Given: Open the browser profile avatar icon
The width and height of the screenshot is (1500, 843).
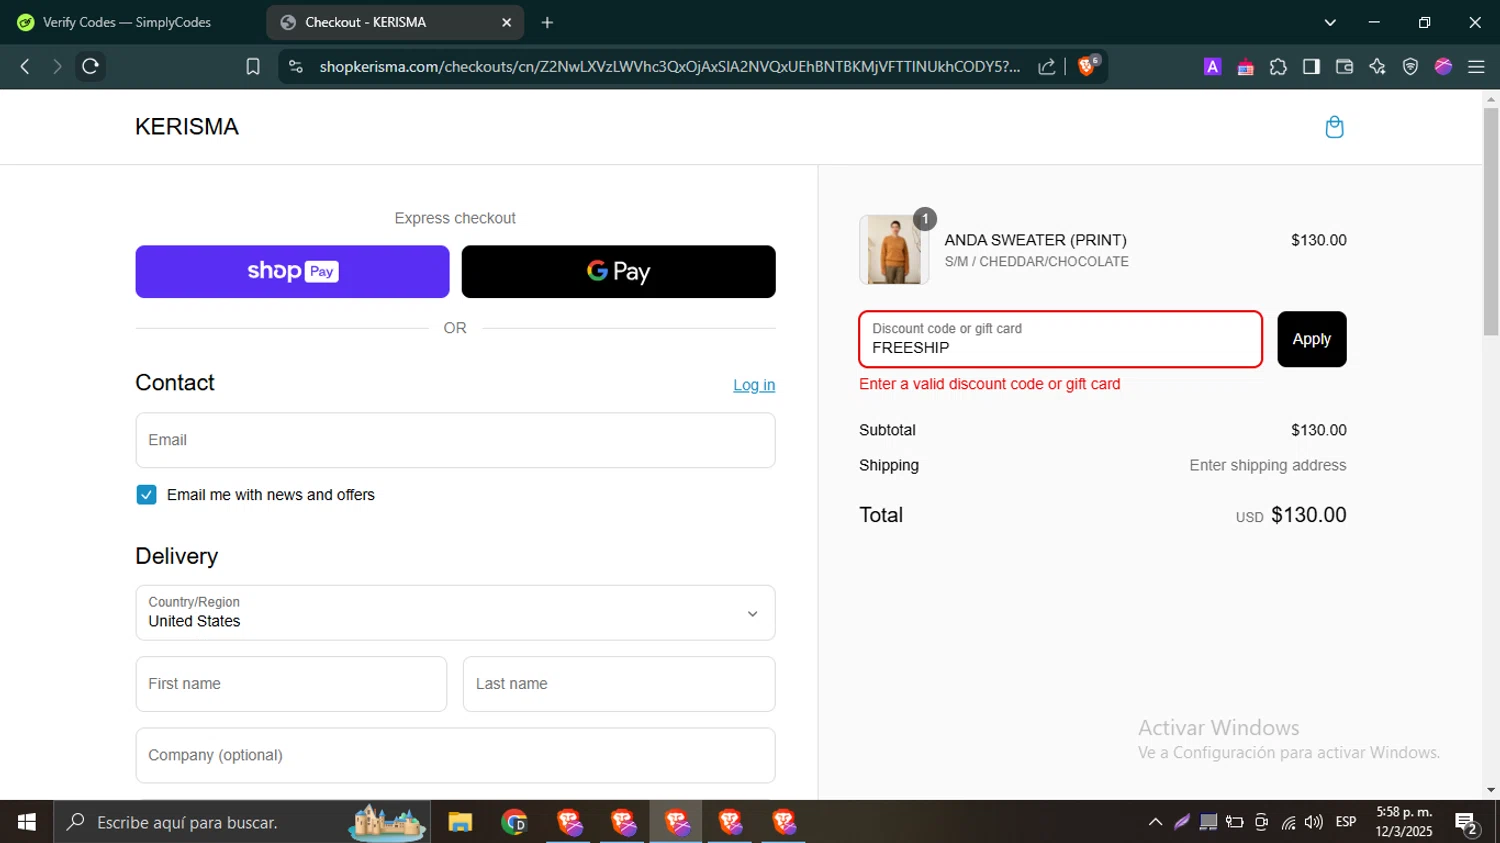Looking at the screenshot, I should [x=1443, y=67].
